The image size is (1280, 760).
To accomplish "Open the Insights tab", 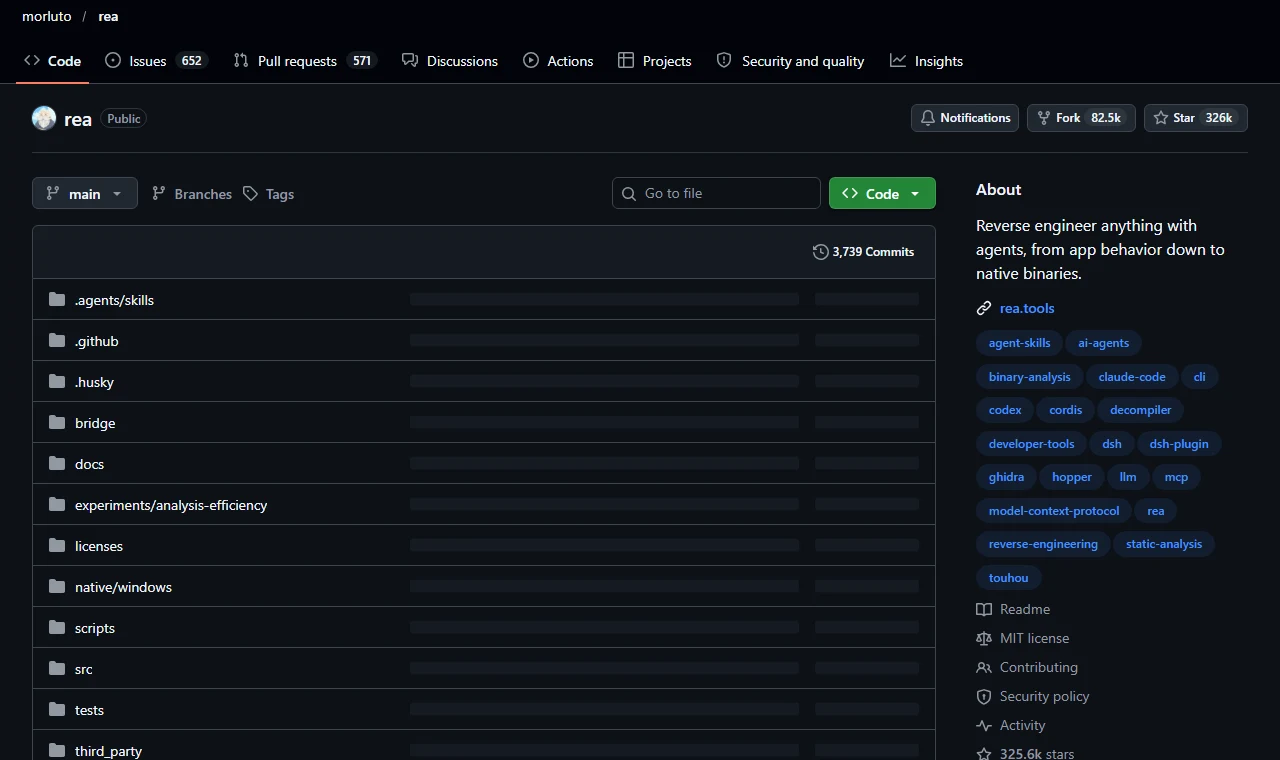I will coord(927,61).
